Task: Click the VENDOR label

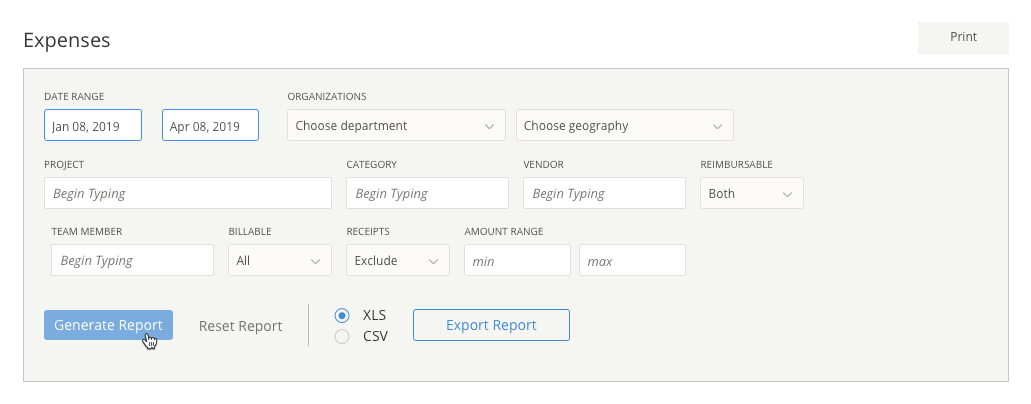Action: [x=543, y=164]
